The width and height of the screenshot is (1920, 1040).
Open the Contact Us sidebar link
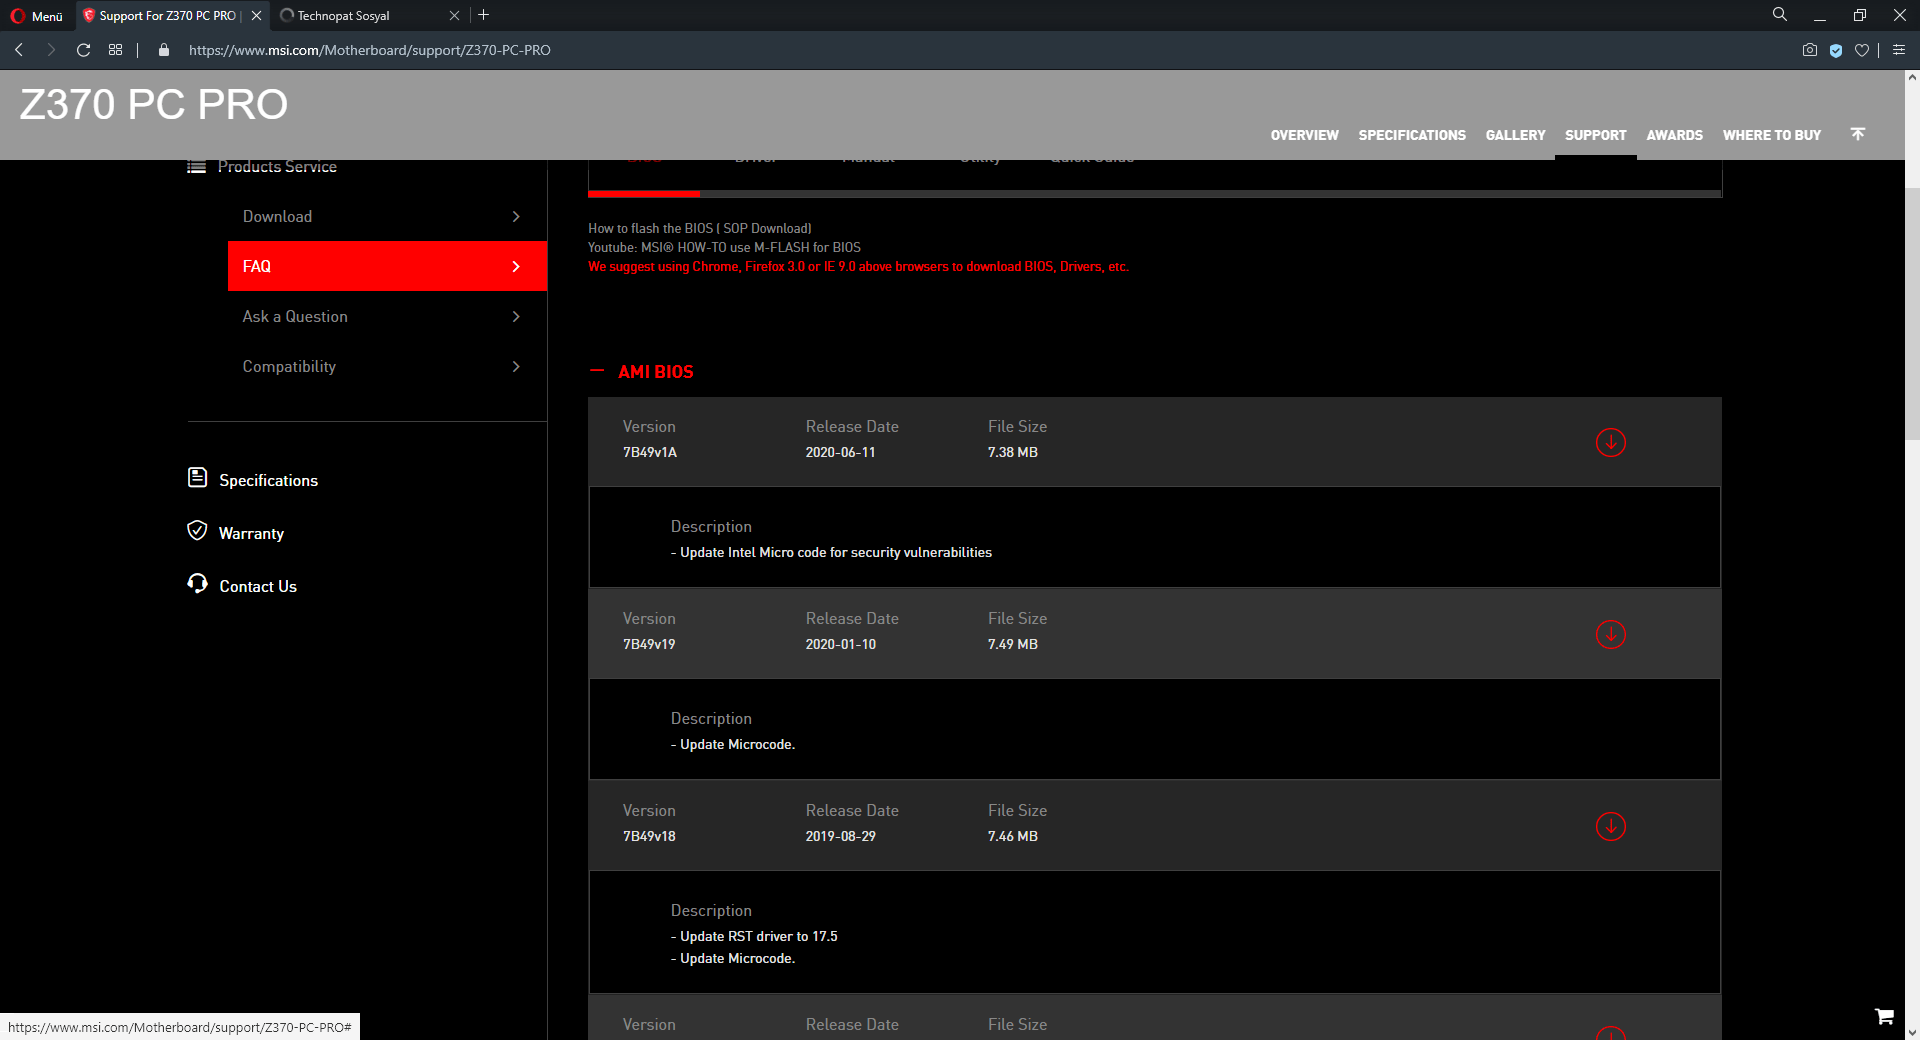(258, 586)
